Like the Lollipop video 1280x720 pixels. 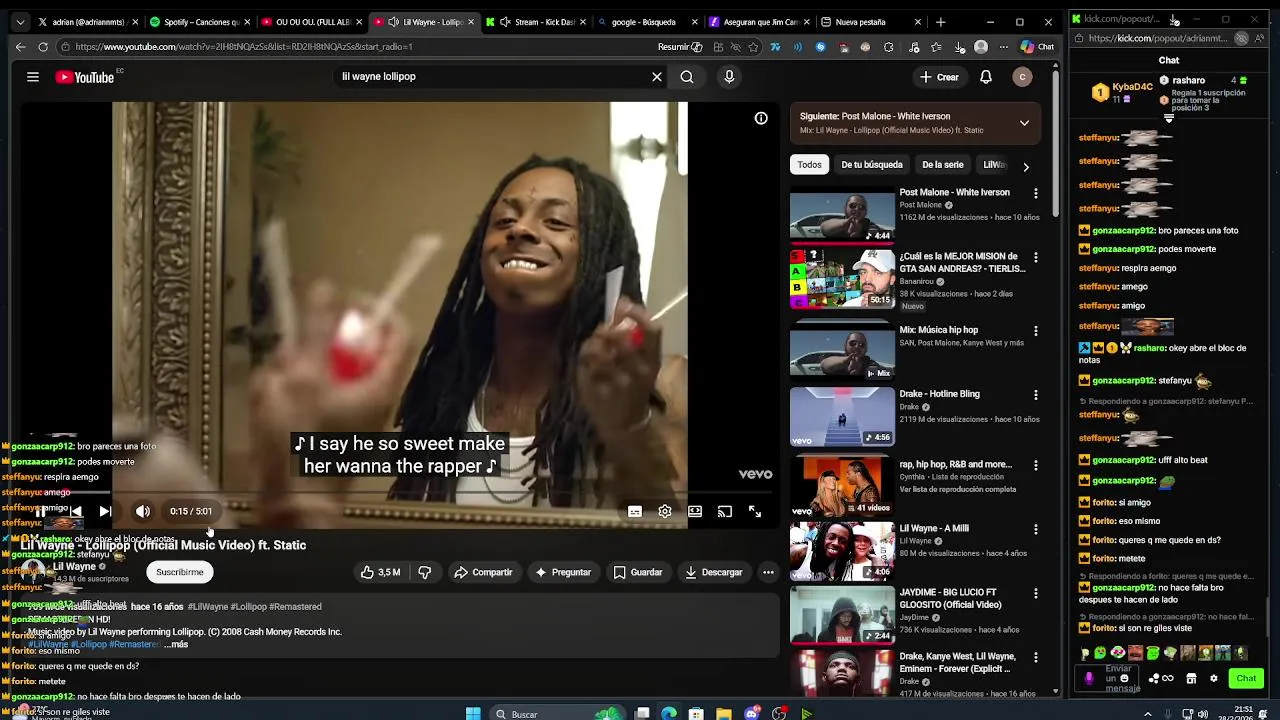coord(381,572)
